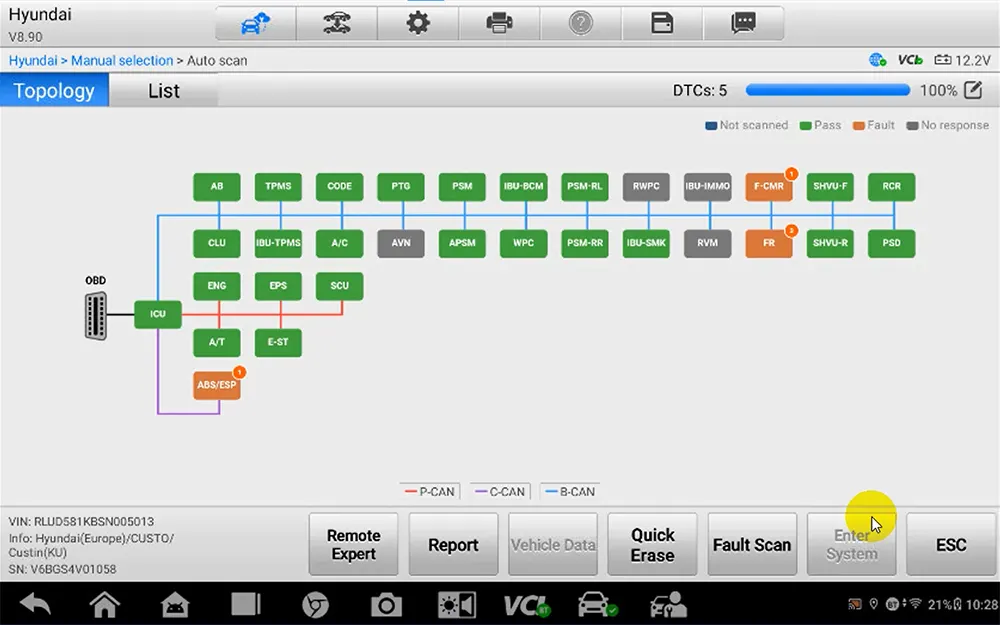Select the AVN no-response module
Viewport: 1000px width, 625px height.
401,243
